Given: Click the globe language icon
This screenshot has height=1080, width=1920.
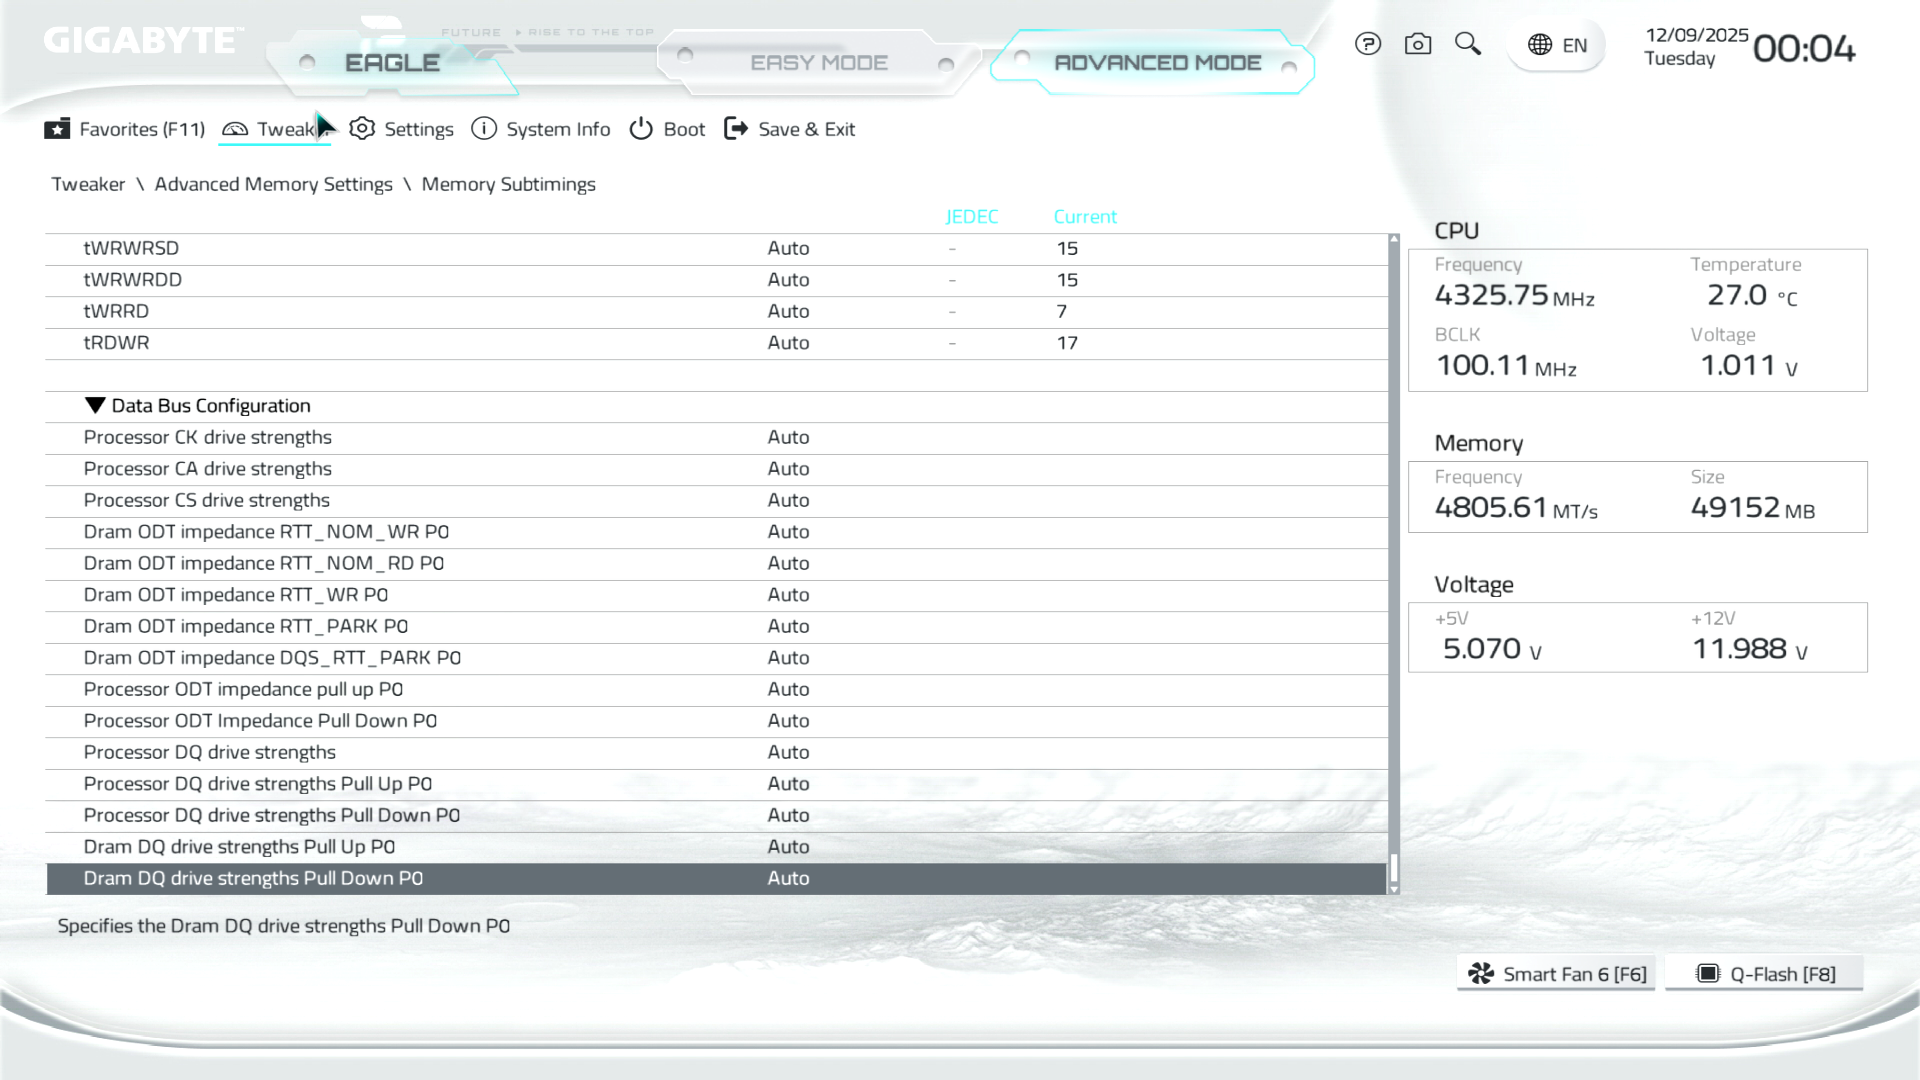Looking at the screenshot, I should [x=1540, y=45].
